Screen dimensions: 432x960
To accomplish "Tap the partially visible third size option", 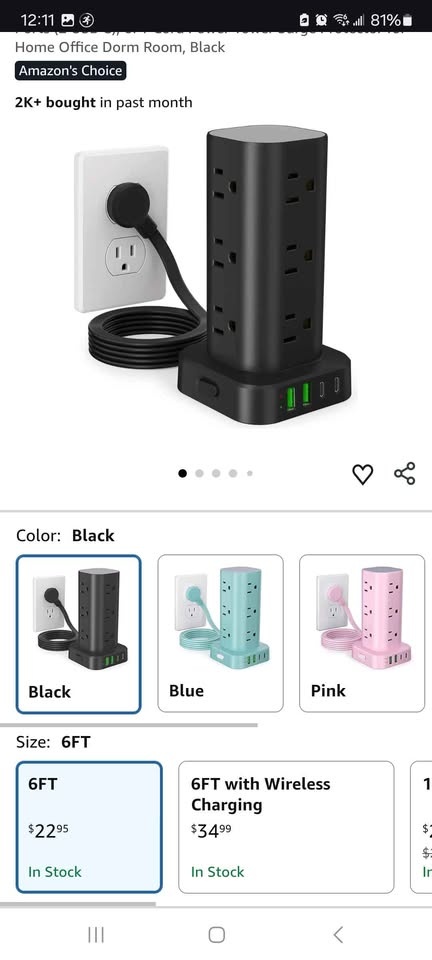I will click(x=422, y=827).
